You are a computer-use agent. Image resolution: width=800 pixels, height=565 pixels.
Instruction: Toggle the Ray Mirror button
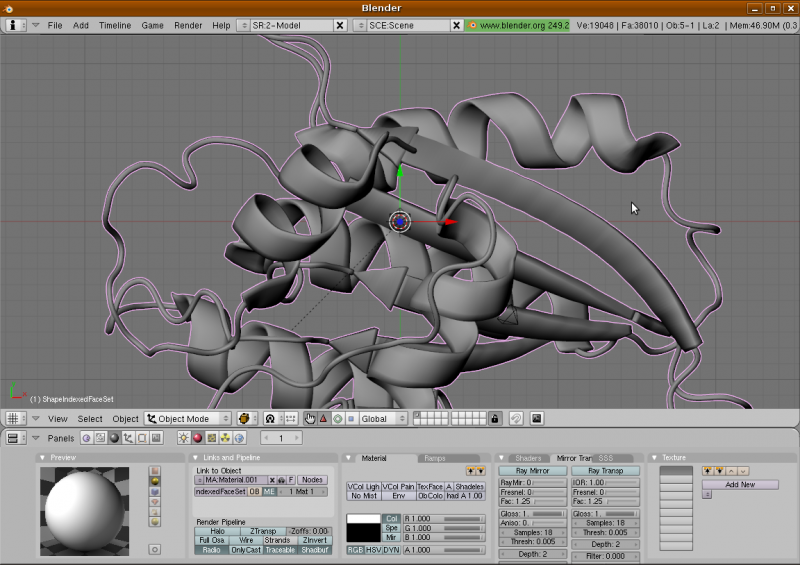pos(532,471)
